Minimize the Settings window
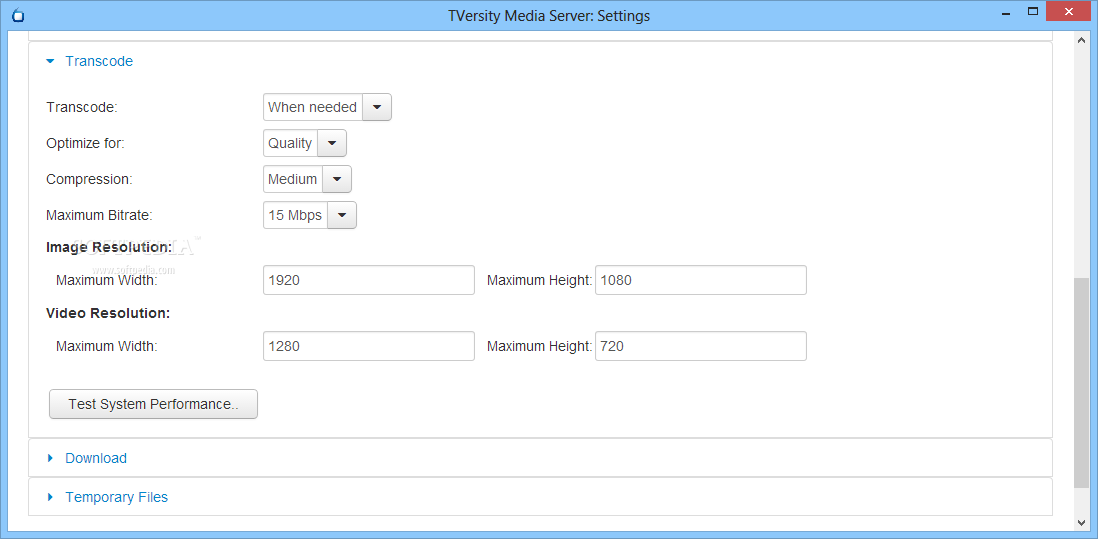1098x539 pixels. click(1008, 12)
